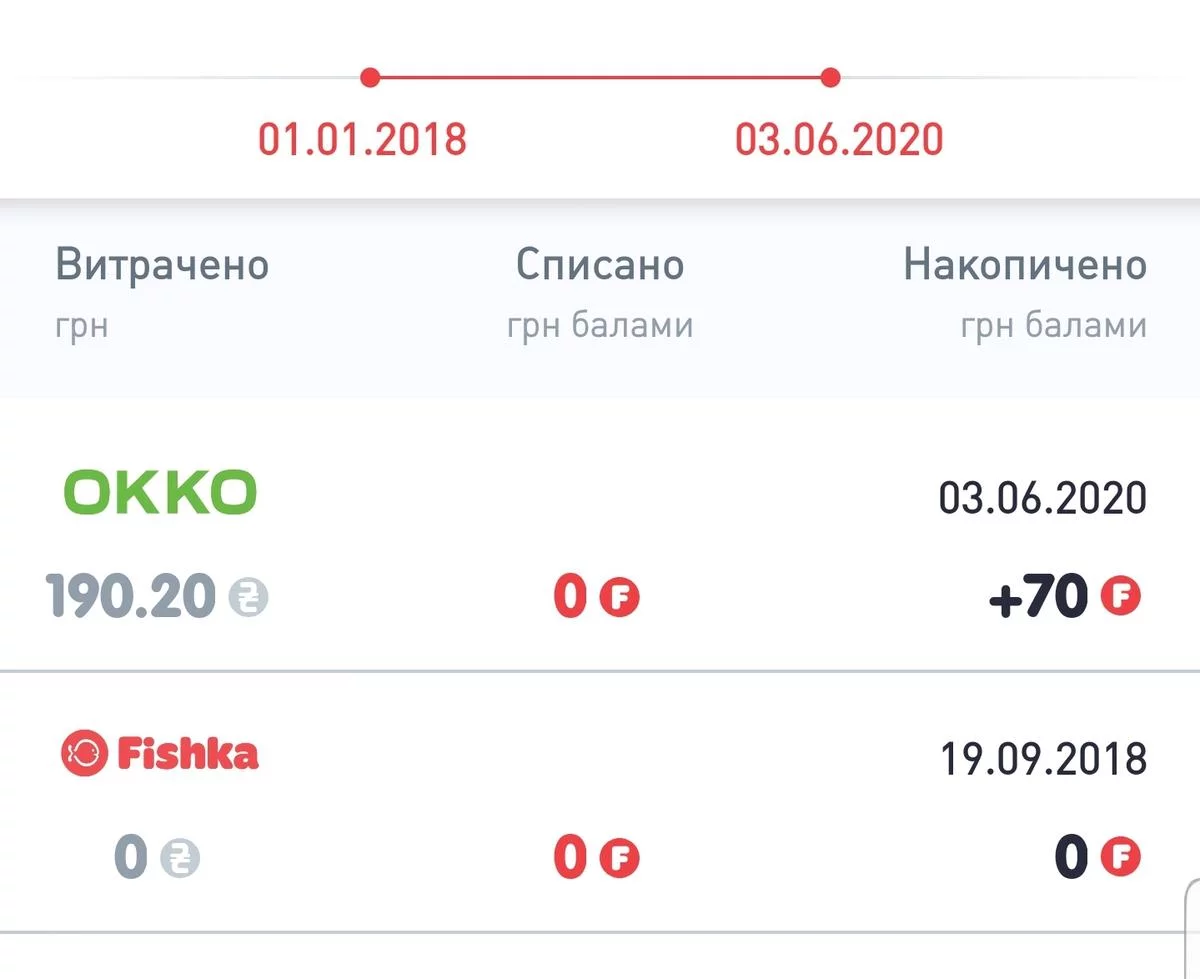Click the right date range slider handle
Viewport: 1200px width, 979px height.
[830, 77]
